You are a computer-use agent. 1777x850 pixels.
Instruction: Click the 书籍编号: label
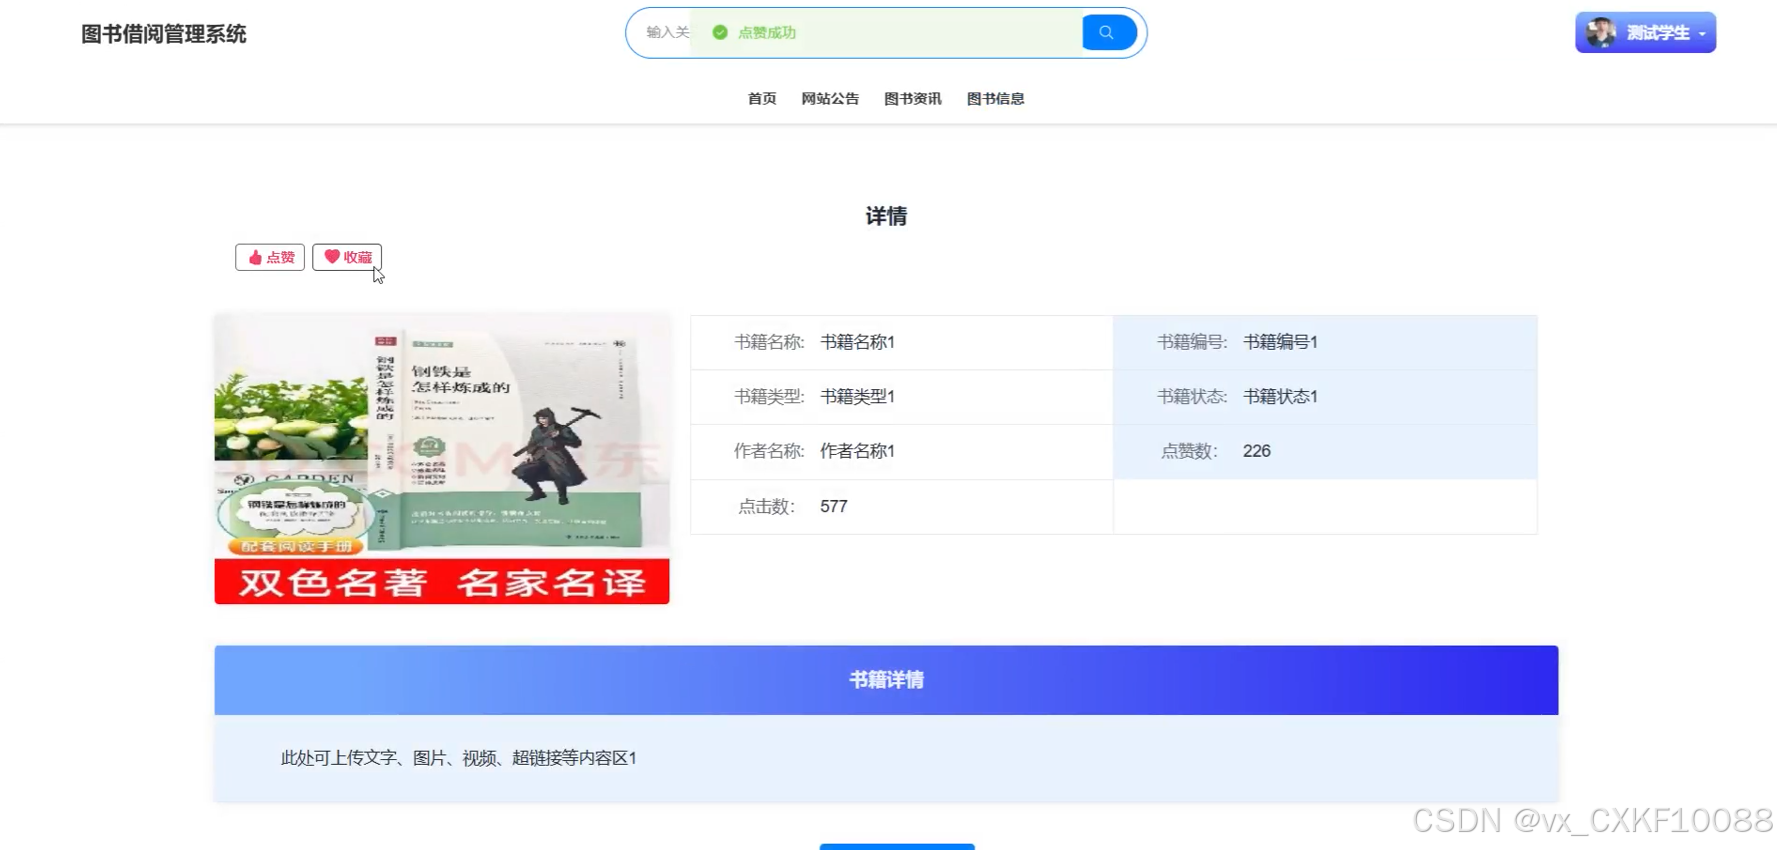(x=1192, y=342)
